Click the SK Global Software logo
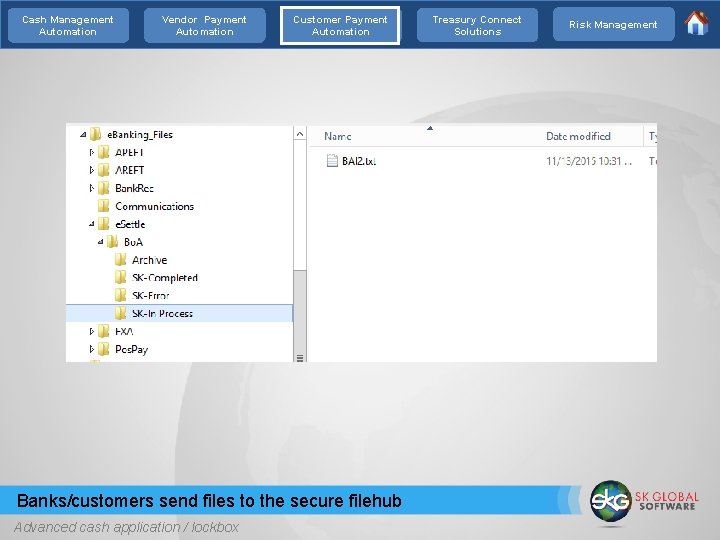 click(644, 501)
